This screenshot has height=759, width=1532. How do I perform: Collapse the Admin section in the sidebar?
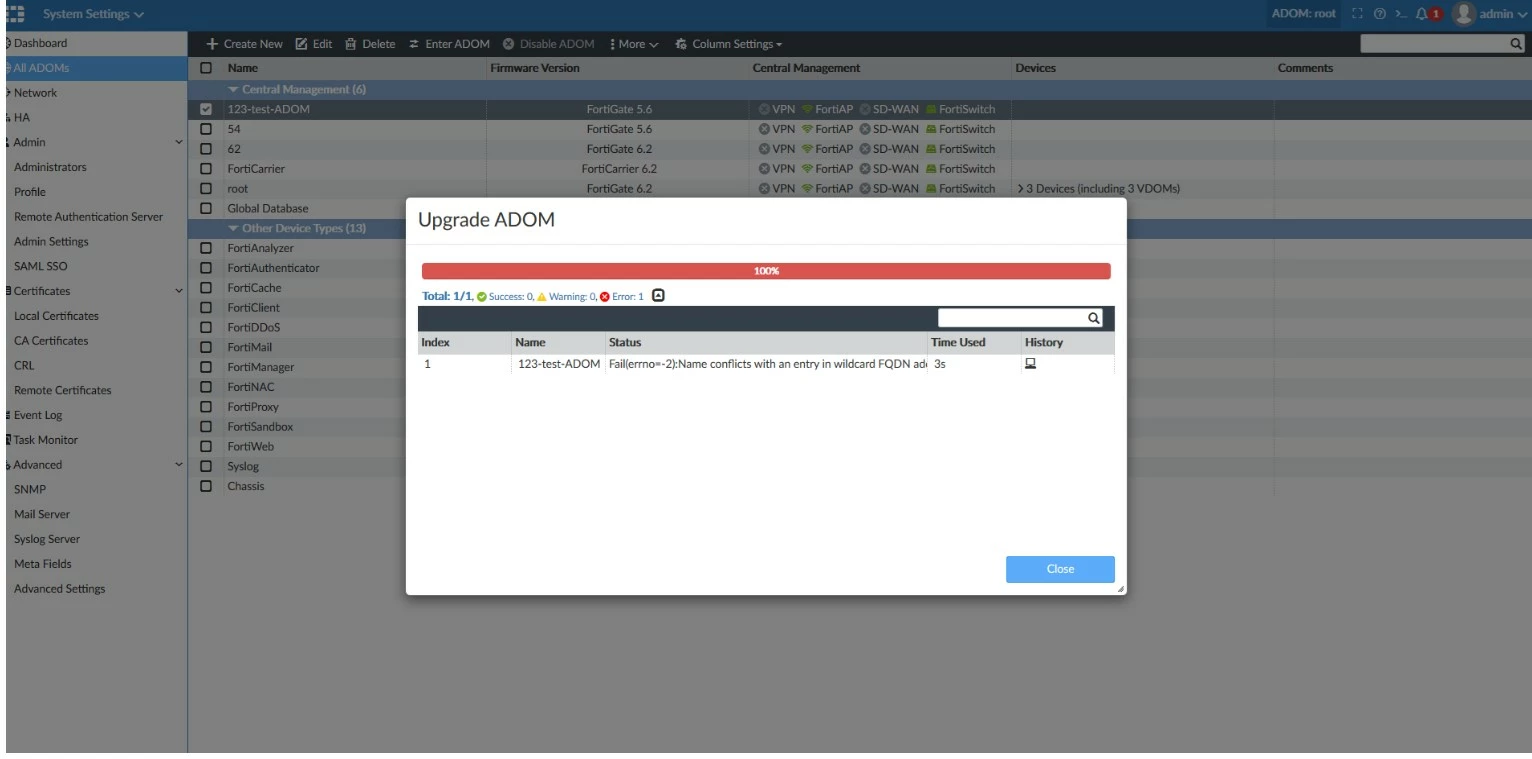pos(179,142)
